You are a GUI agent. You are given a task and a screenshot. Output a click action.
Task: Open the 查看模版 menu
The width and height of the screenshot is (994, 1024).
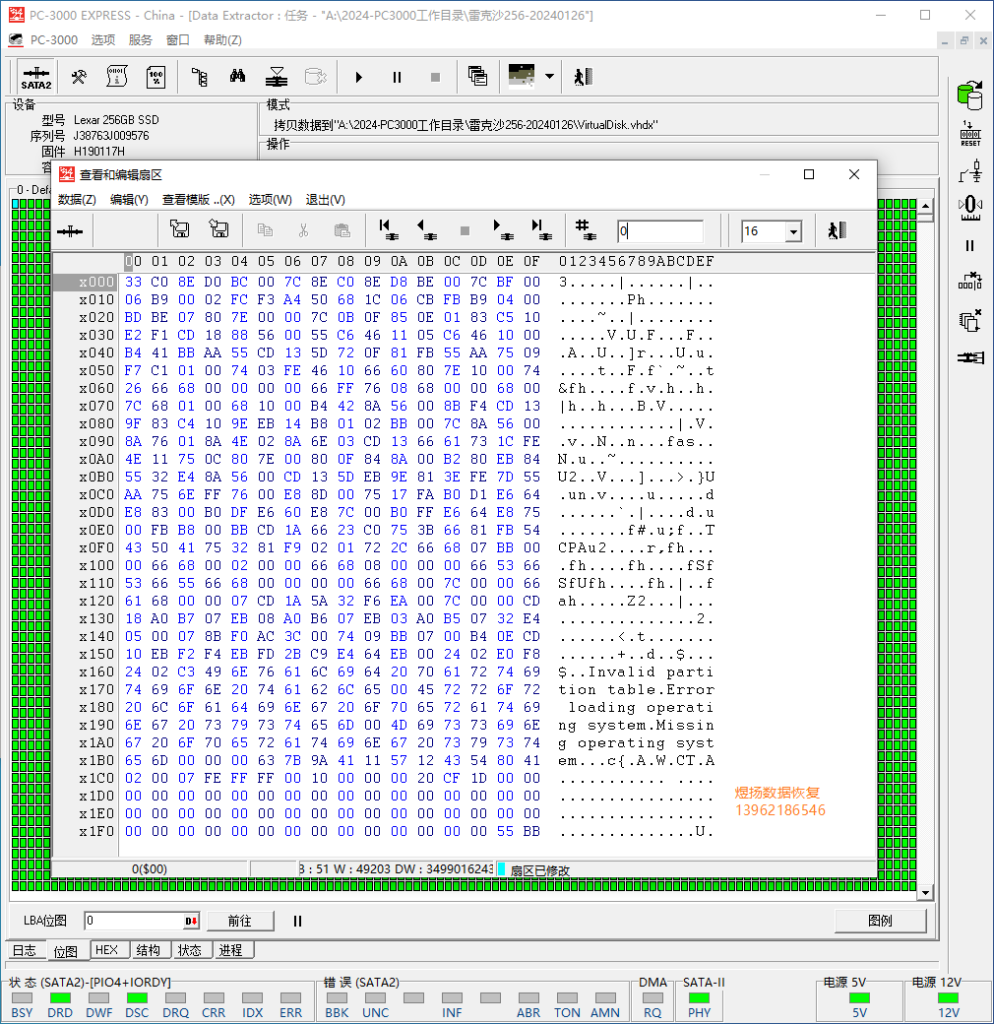pyautogui.click(x=197, y=200)
